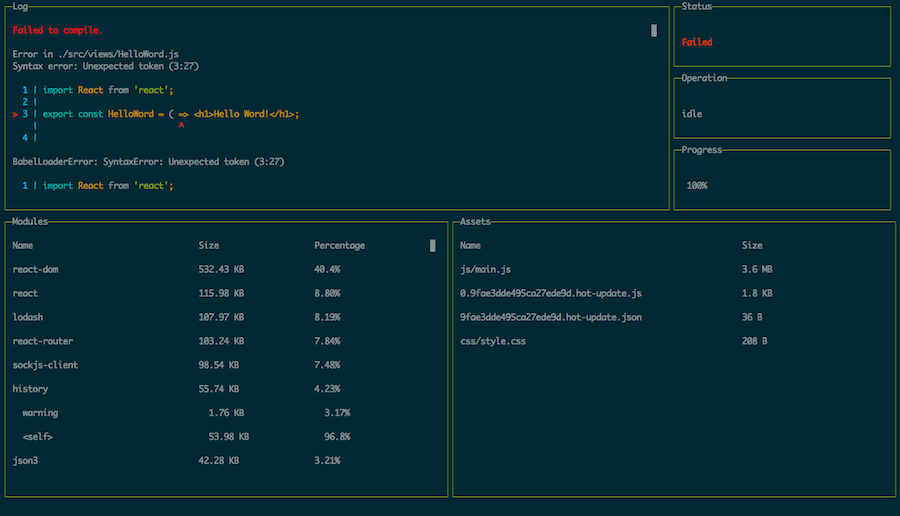Click the Modules 'Size' column header
The width and height of the screenshot is (900, 516).
208,246
